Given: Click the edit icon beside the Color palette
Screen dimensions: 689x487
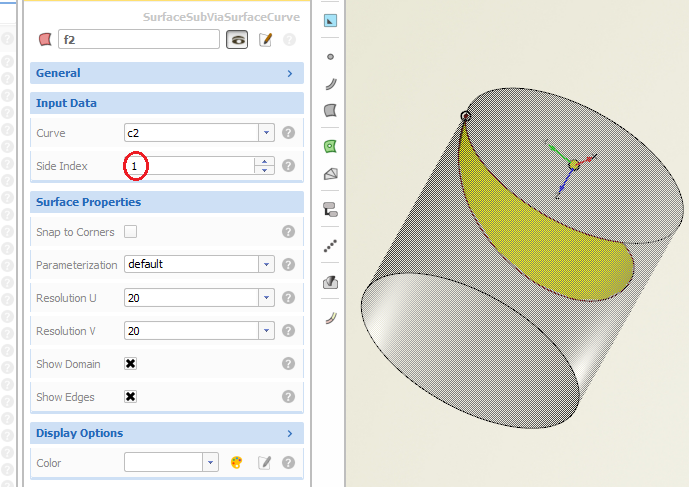Looking at the screenshot, I should tap(264, 462).
